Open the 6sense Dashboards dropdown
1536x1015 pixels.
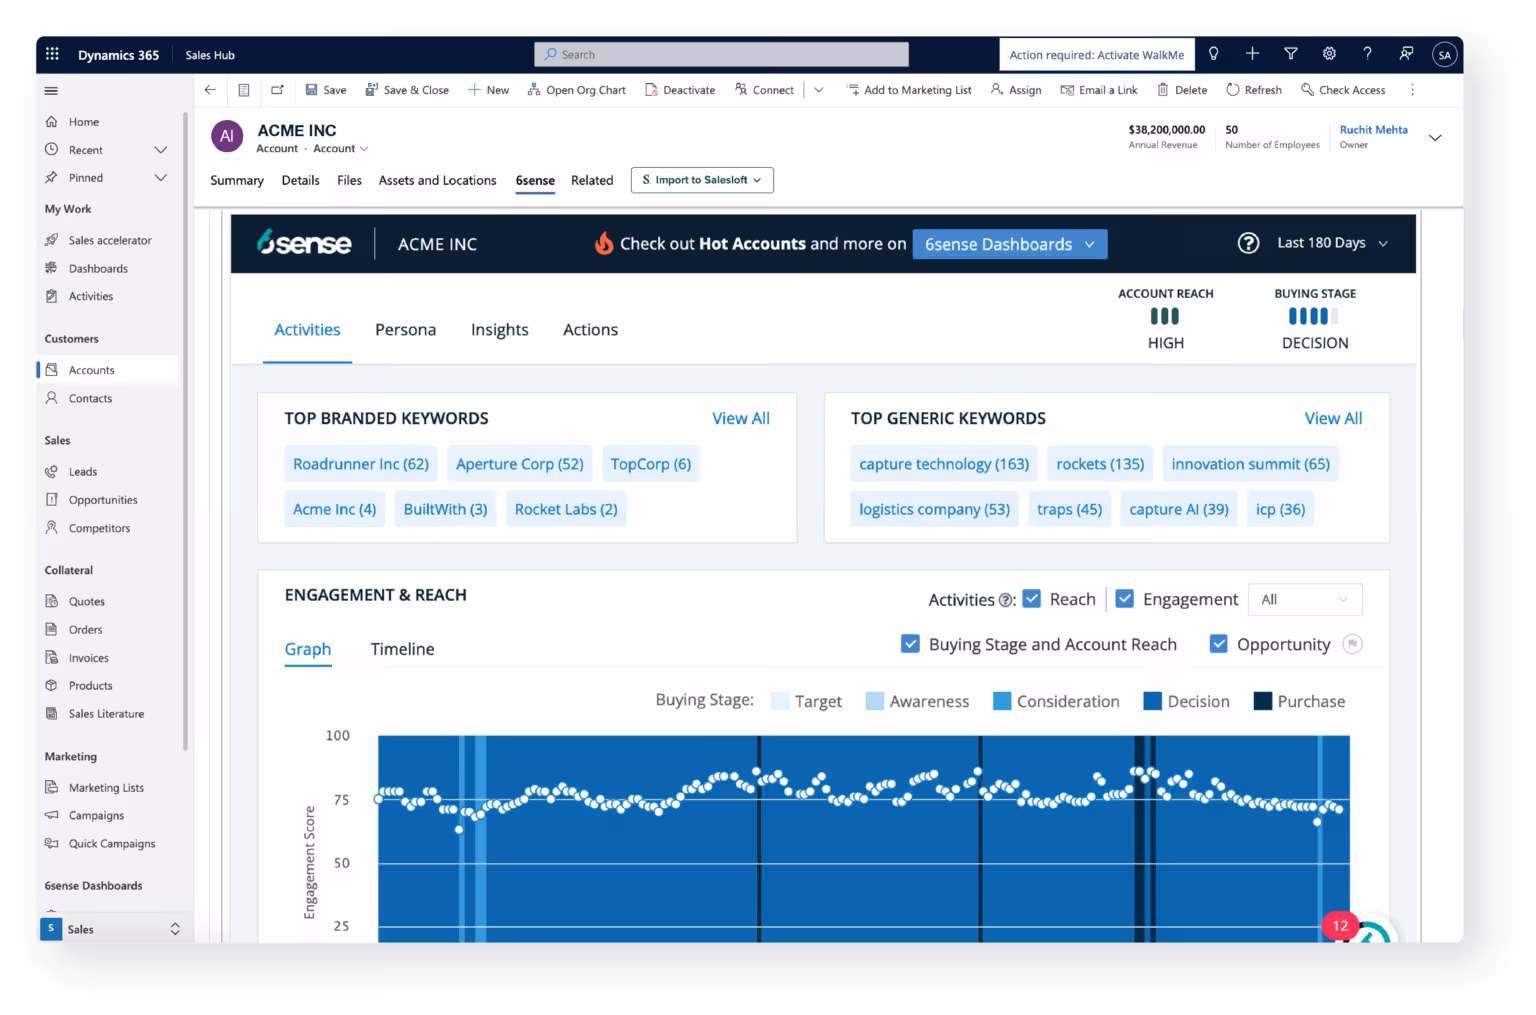(x=1010, y=244)
